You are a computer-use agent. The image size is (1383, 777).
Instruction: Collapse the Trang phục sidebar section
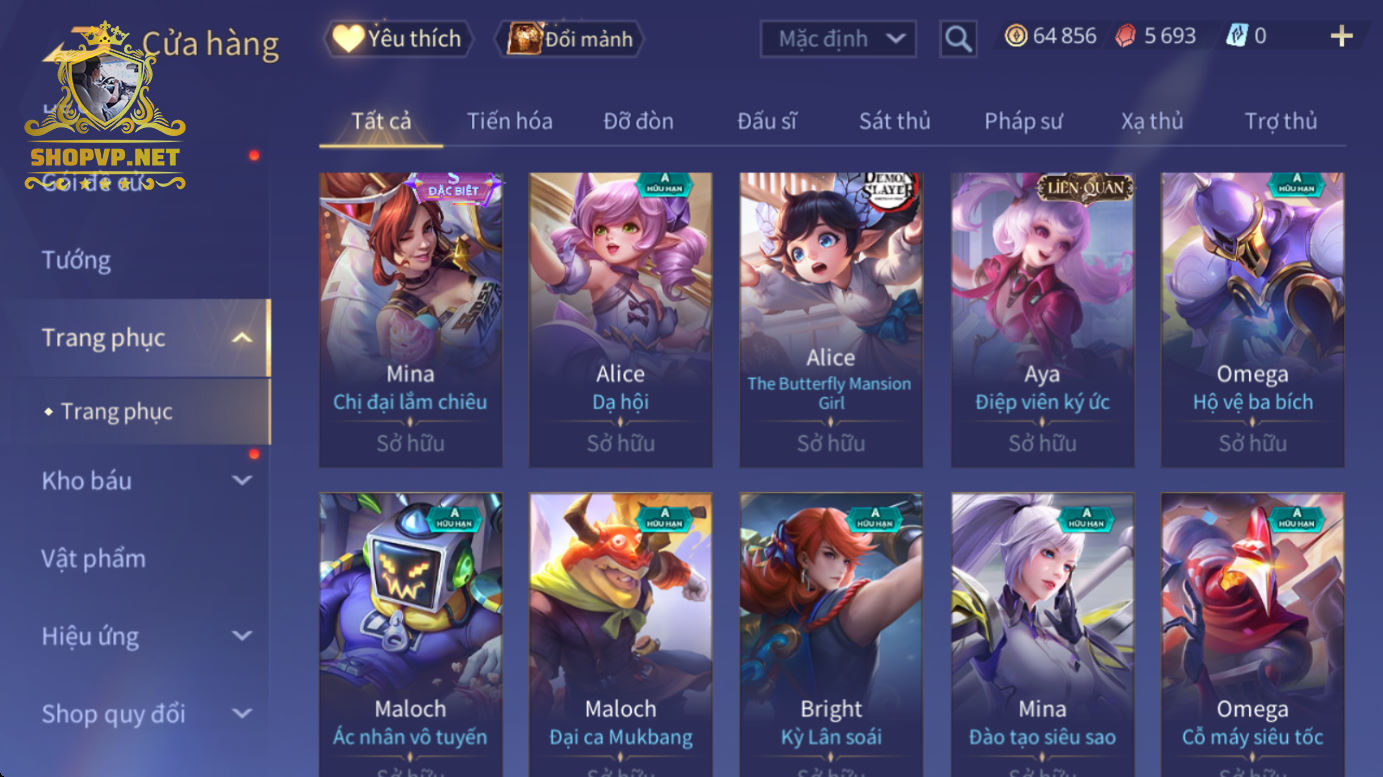click(242, 338)
